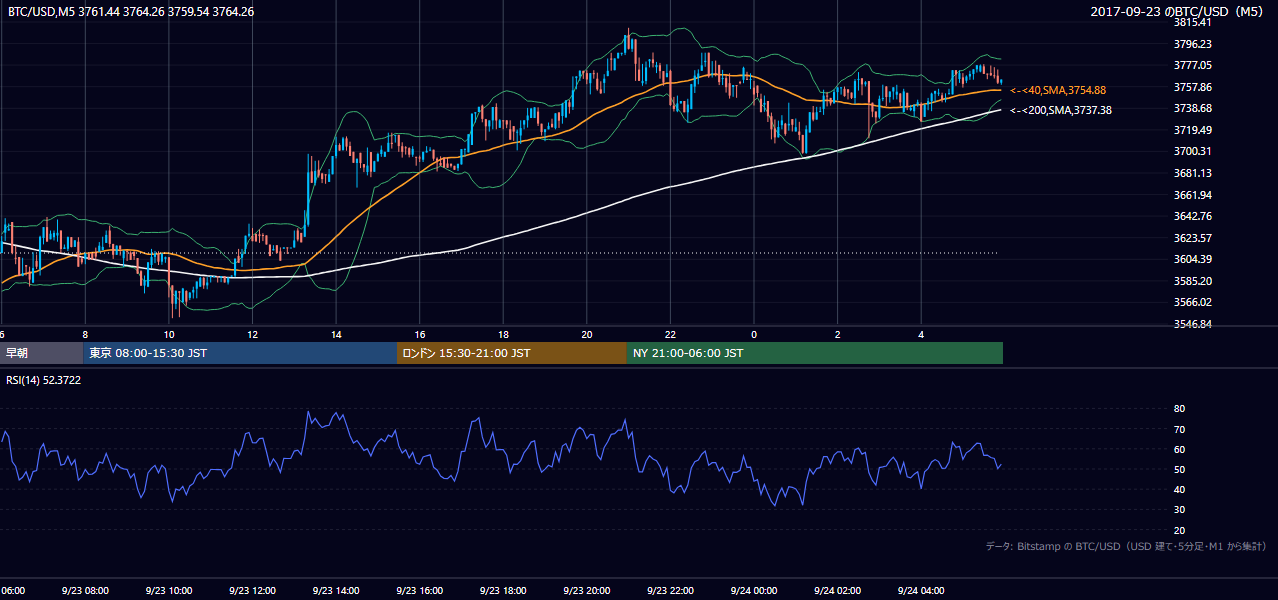Click the bottom time label 9/23 22:00
This screenshot has height=600, width=1278.
(x=670, y=591)
